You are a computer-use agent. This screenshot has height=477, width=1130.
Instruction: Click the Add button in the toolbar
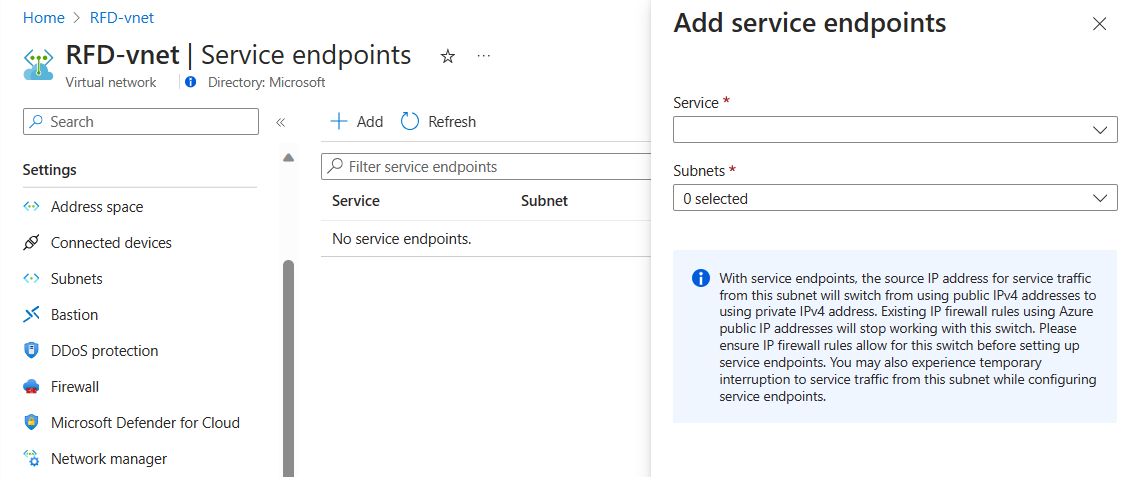pos(357,122)
